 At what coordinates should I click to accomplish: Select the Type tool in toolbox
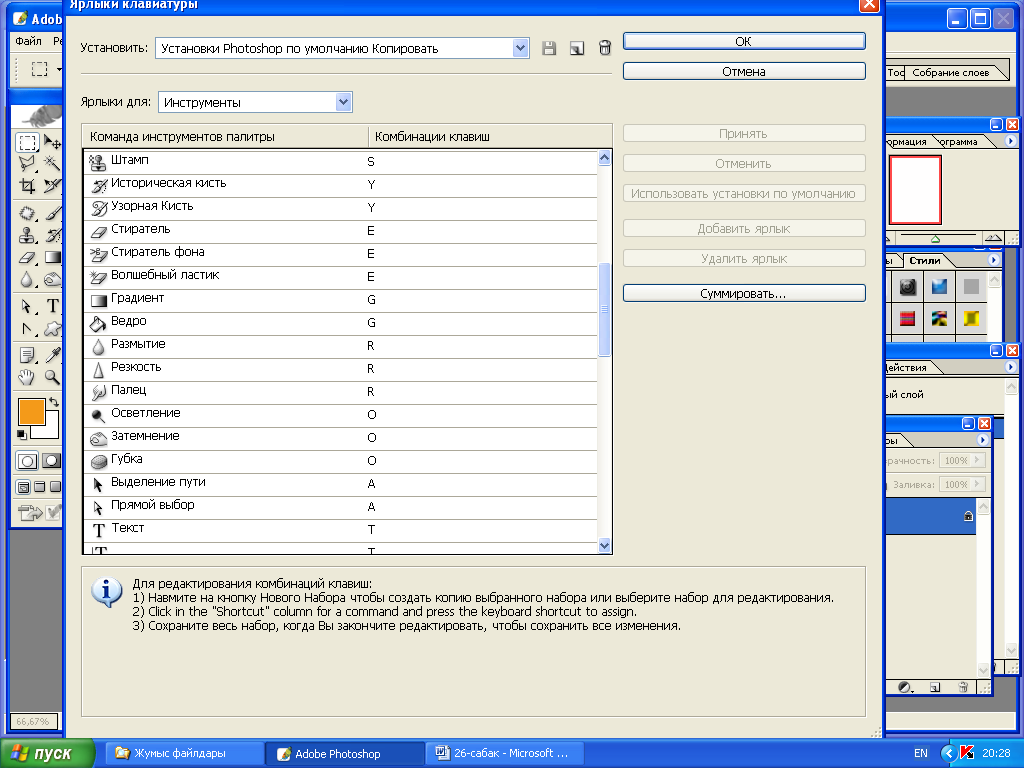(52, 306)
